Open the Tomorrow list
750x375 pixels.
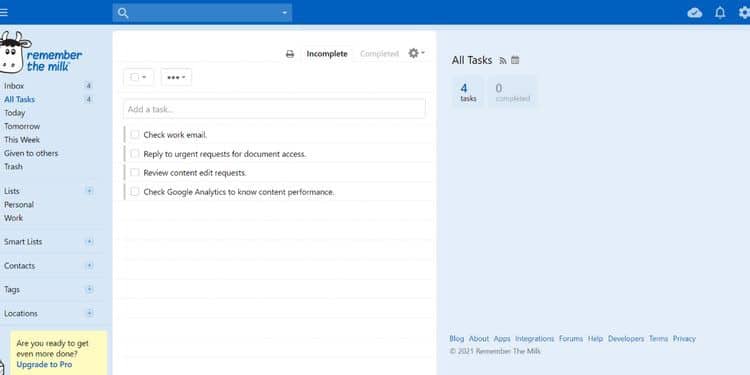point(22,126)
